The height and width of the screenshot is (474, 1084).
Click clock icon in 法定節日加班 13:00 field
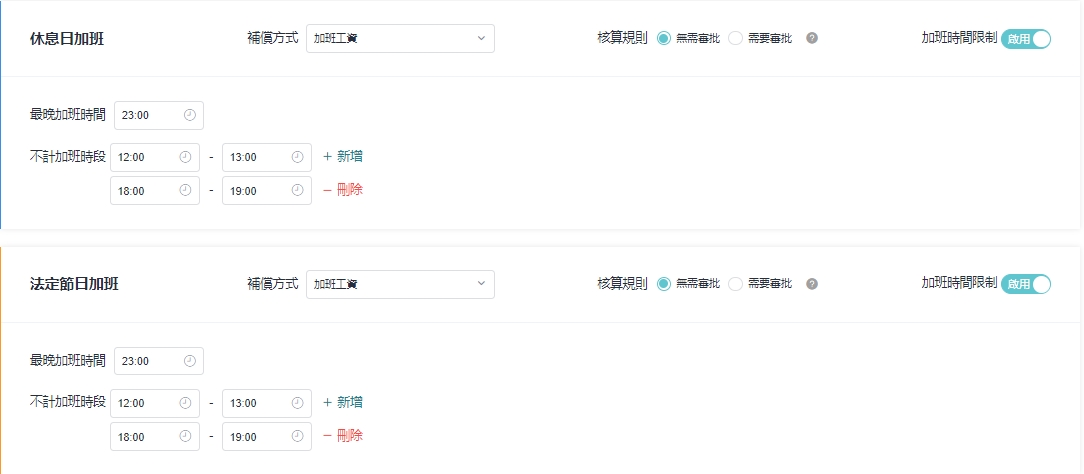297,403
